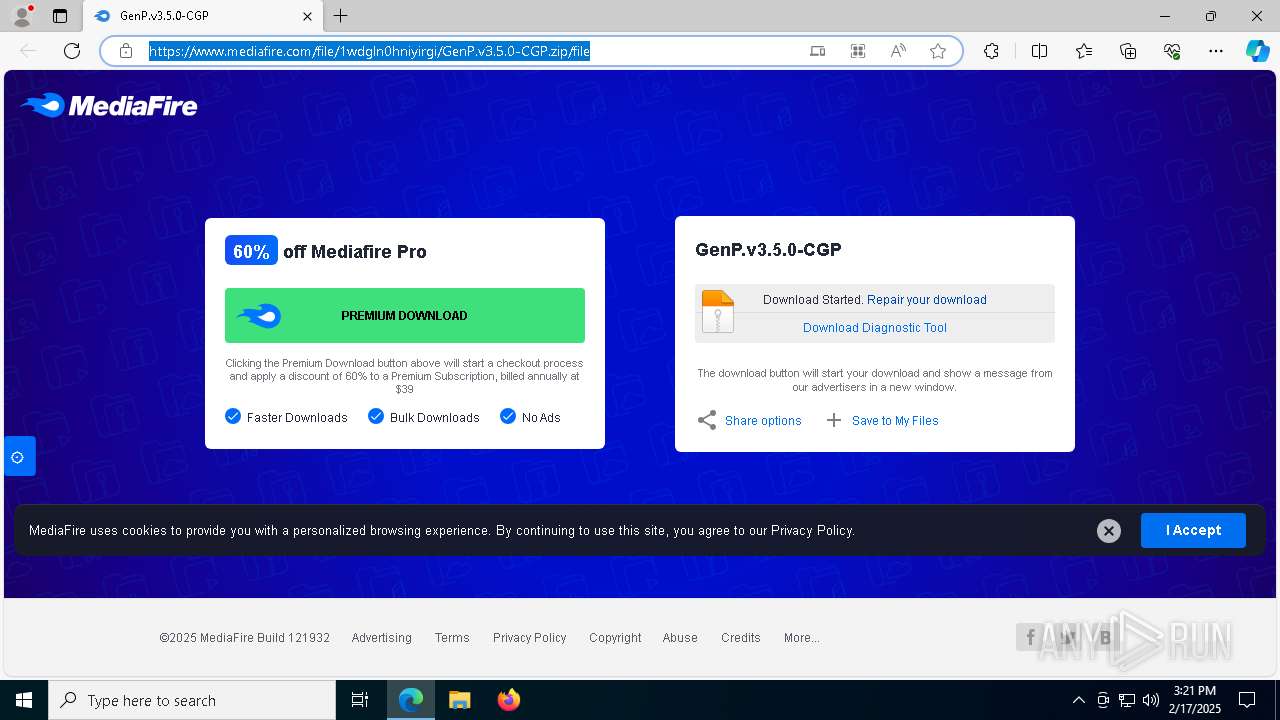
Task: Click the I Accept cookie button
Action: click(1193, 530)
